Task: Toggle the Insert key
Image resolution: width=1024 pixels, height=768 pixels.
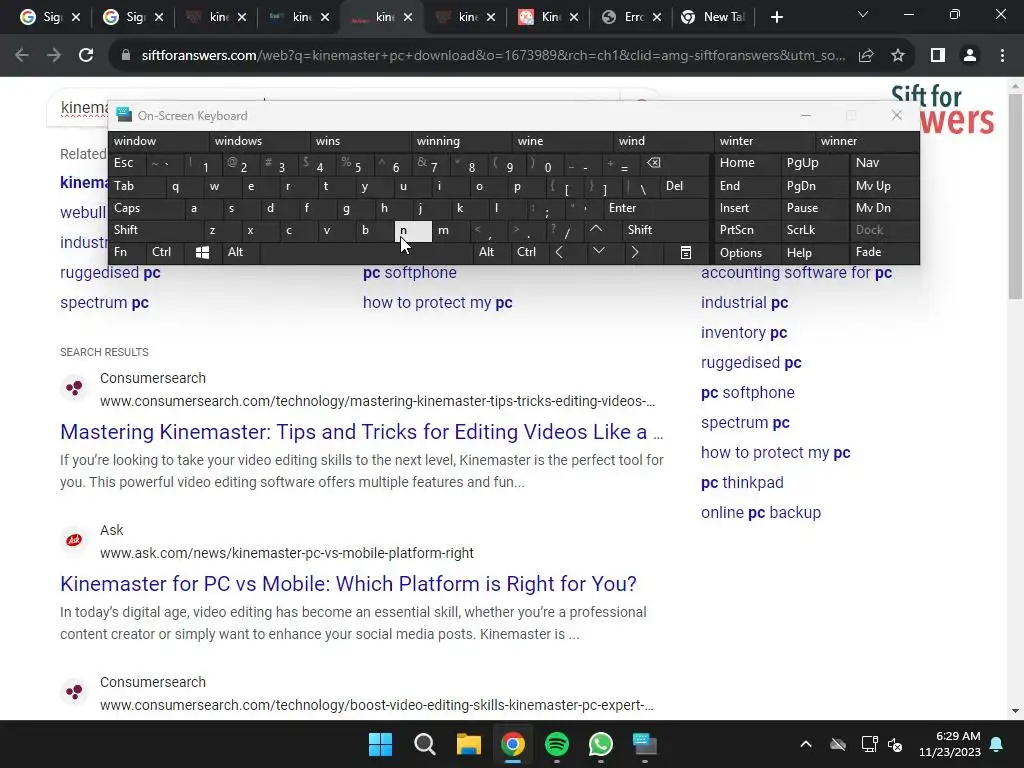Action: (x=748, y=208)
